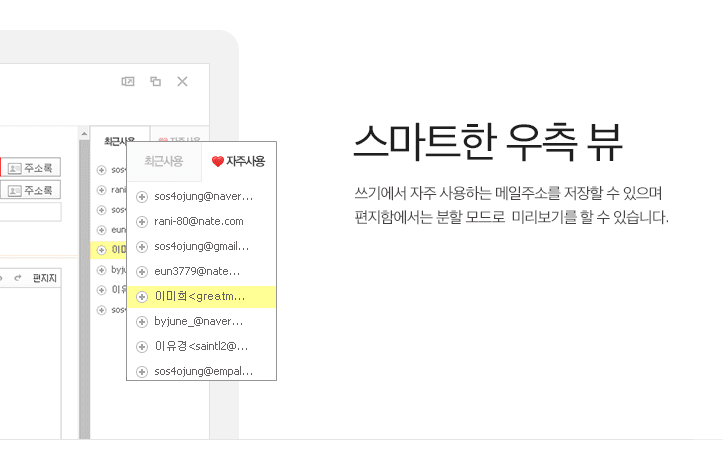Select highlighted 이미희<greatm… entry
This screenshot has height=469, width=723.
coord(201,297)
